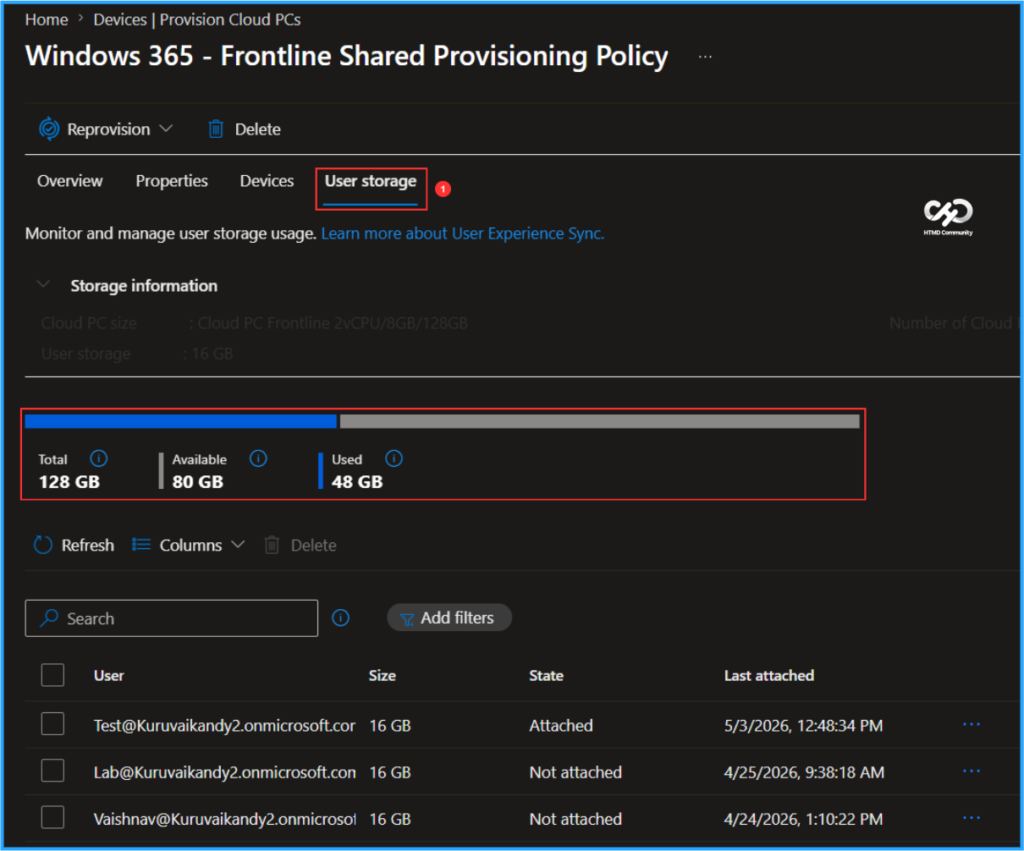Open more options for Lab@Kuruvaikandy2 row
1024x851 pixels.
tap(971, 771)
